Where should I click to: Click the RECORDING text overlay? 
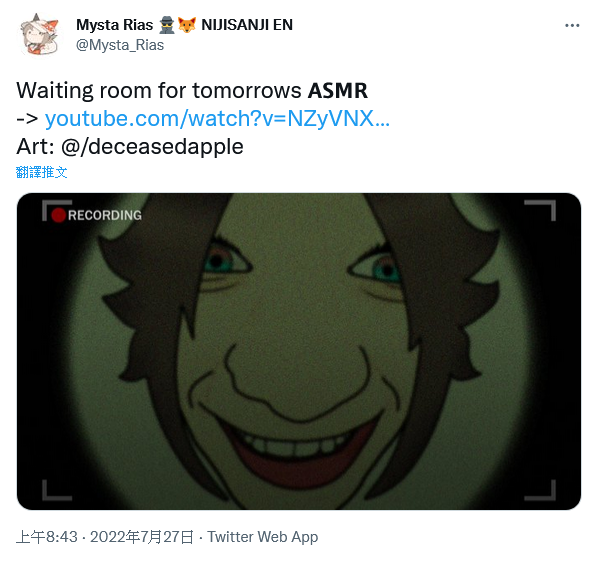click(x=105, y=215)
